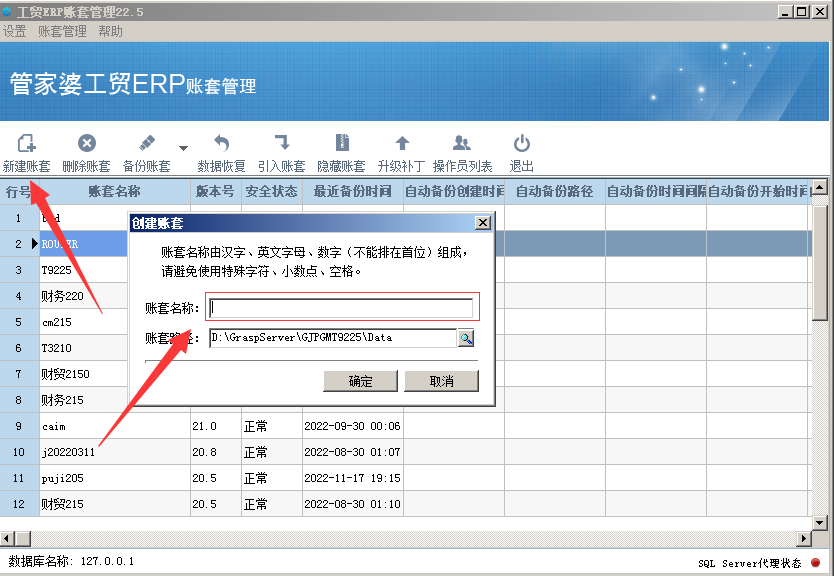Click the horizontal scrollbar left arrow
The image size is (834, 576).
[7, 538]
